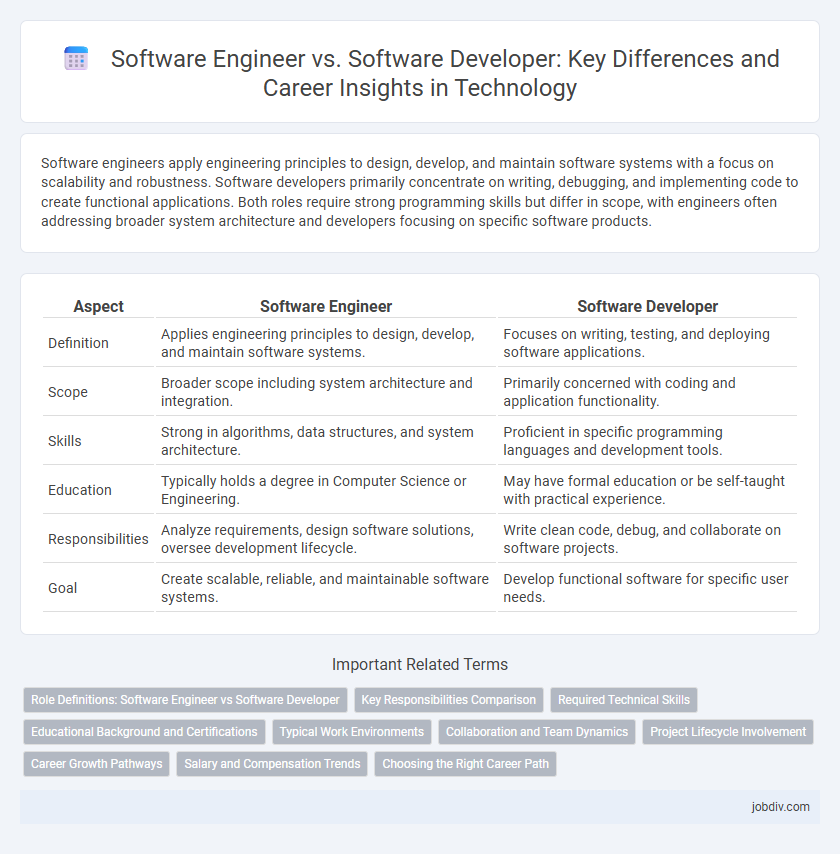
Task: Click 'Proficient in specific programming languages' cell
Action: (x=647, y=441)
